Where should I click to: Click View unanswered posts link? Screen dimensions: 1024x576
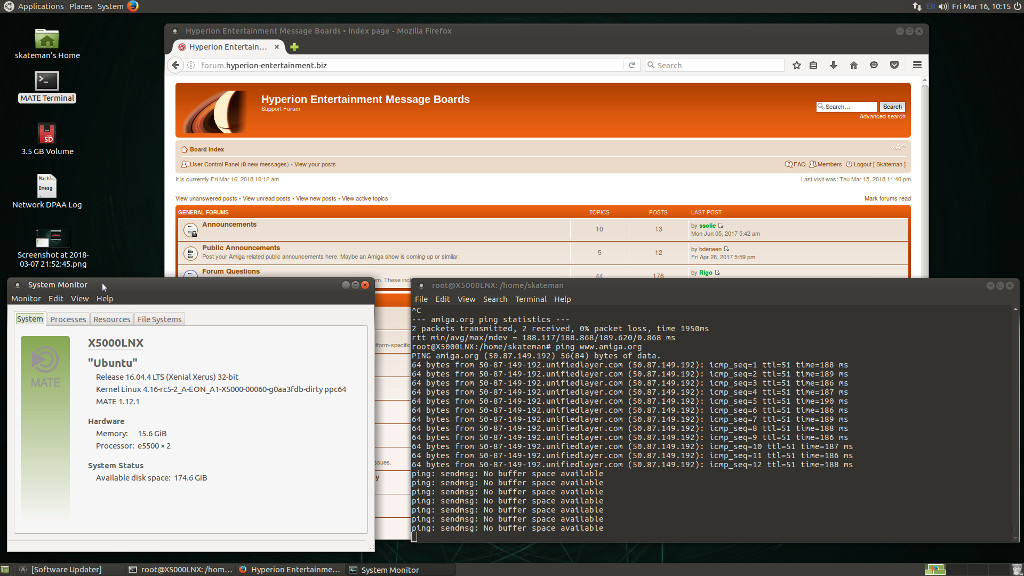tap(206, 199)
